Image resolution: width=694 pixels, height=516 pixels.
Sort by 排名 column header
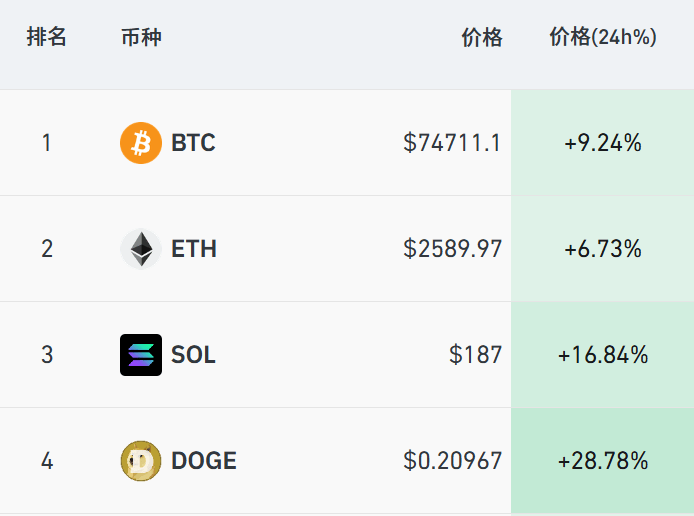(46, 37)
